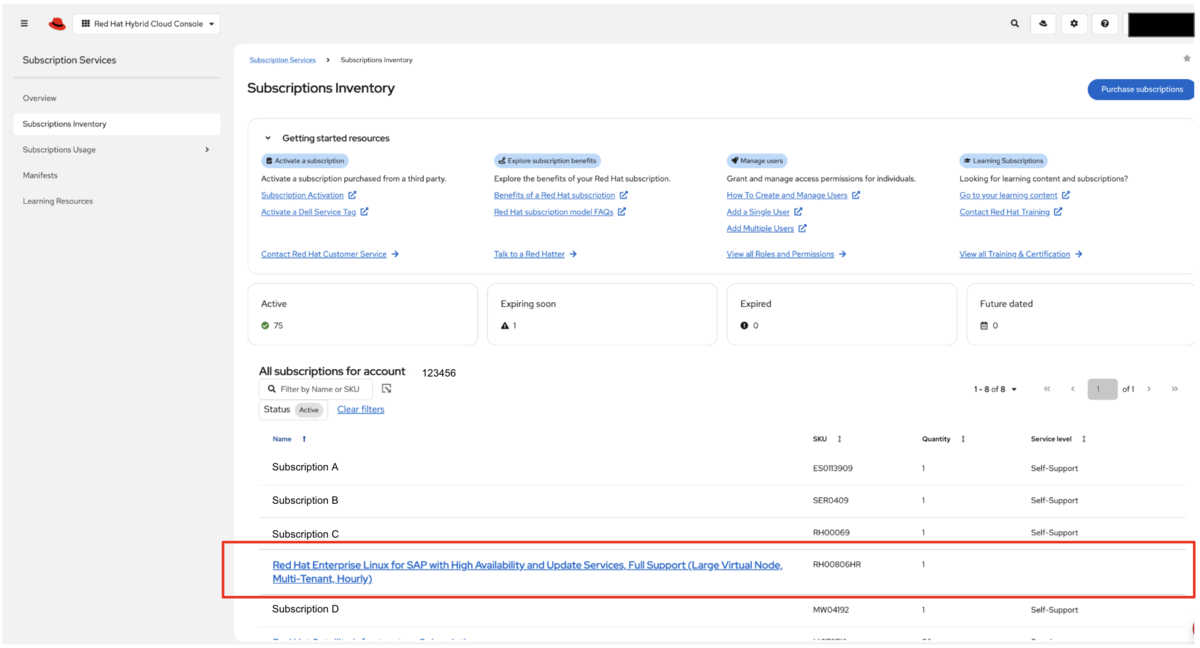Image resolution: width=1200 pixels, height=648 pixels.
Task: Open the help question mark icon
Action: point(1104,23)
